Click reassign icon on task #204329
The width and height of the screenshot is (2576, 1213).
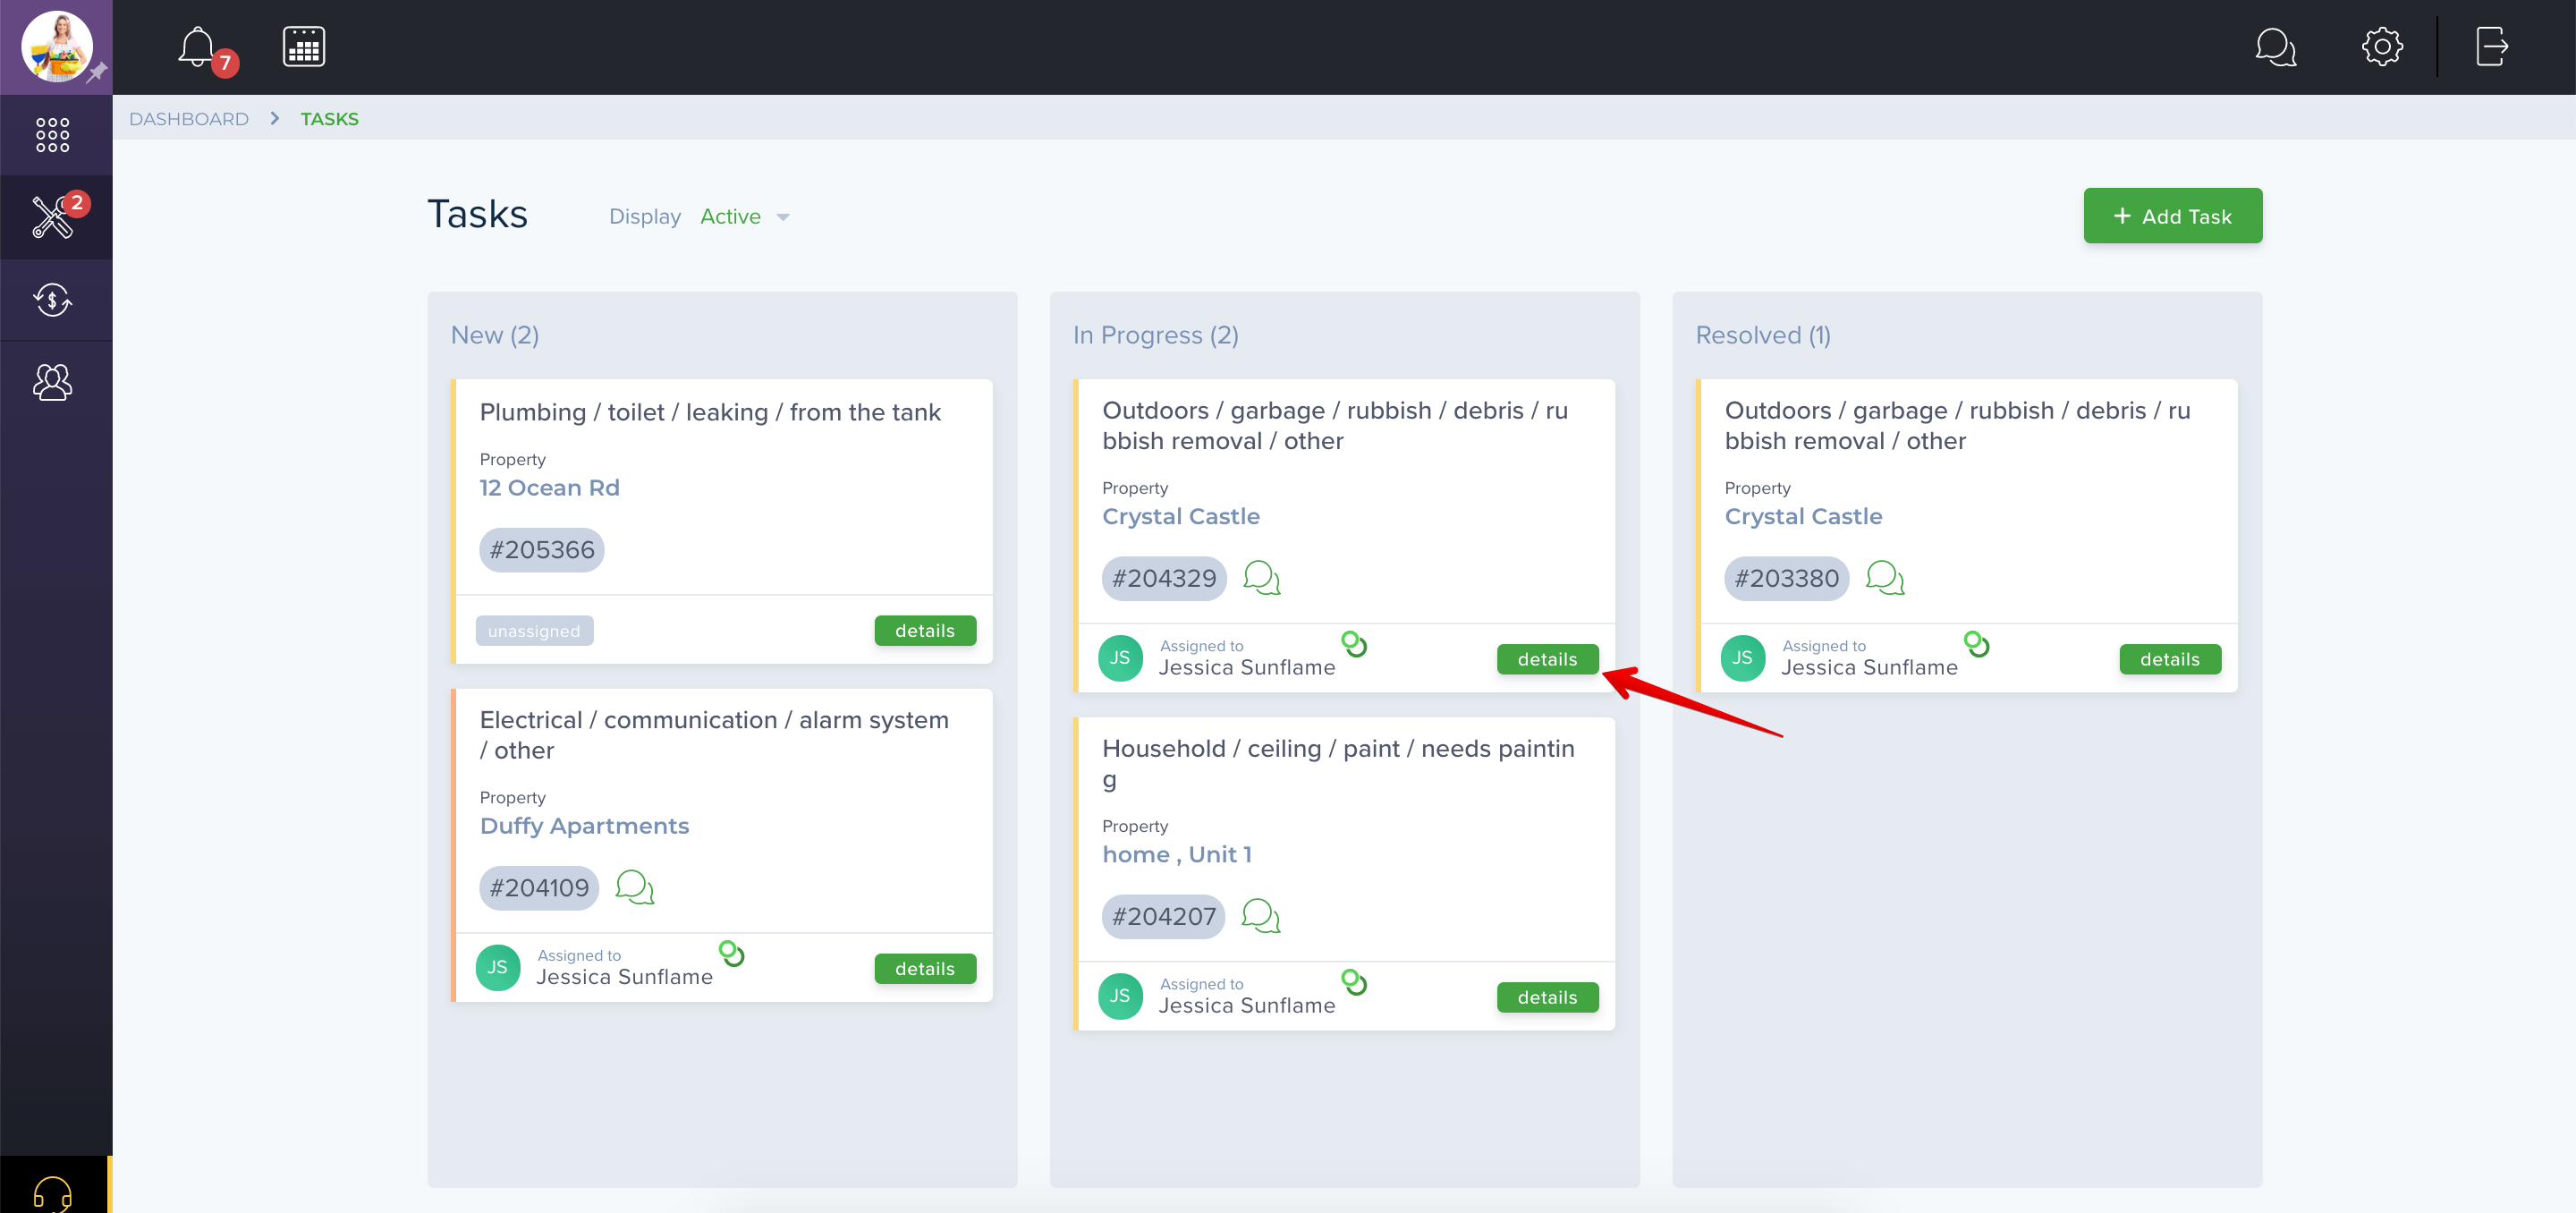[x=1354, y=644]
